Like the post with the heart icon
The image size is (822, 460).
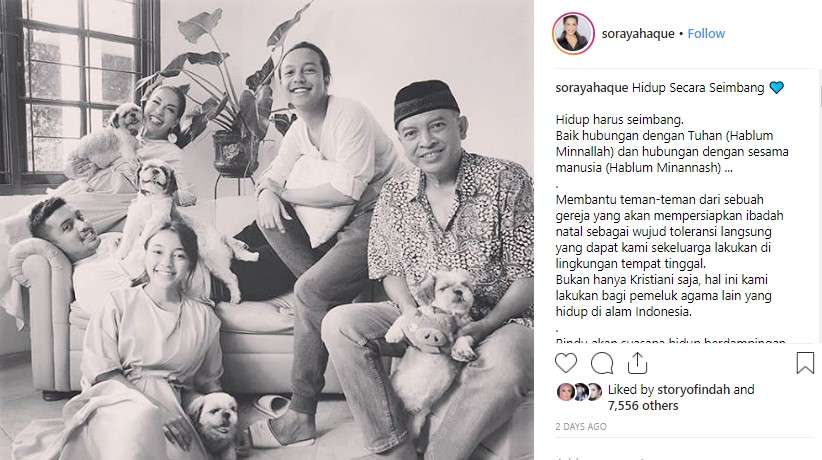pos(566,363)
